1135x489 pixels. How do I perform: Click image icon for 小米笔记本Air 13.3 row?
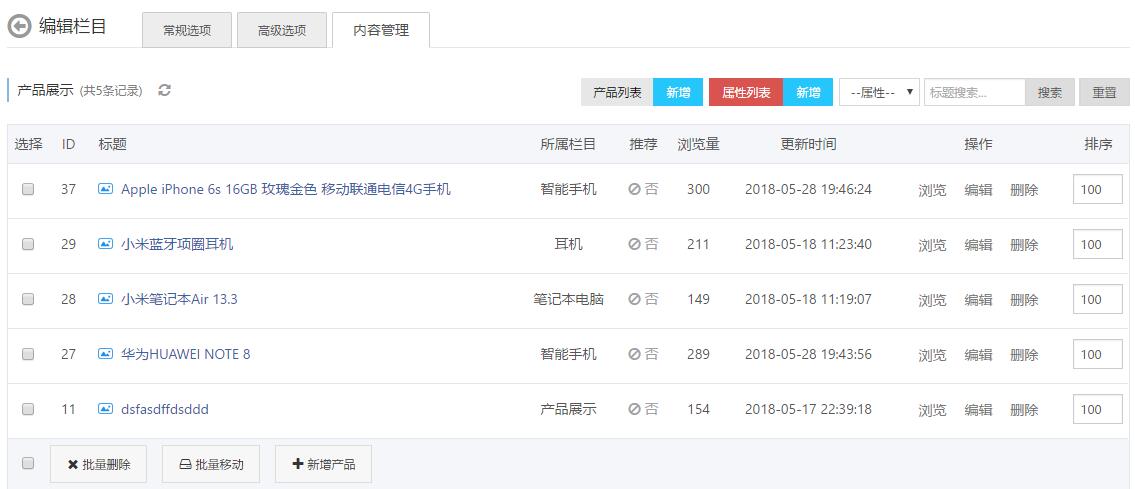tap(105, 299)
